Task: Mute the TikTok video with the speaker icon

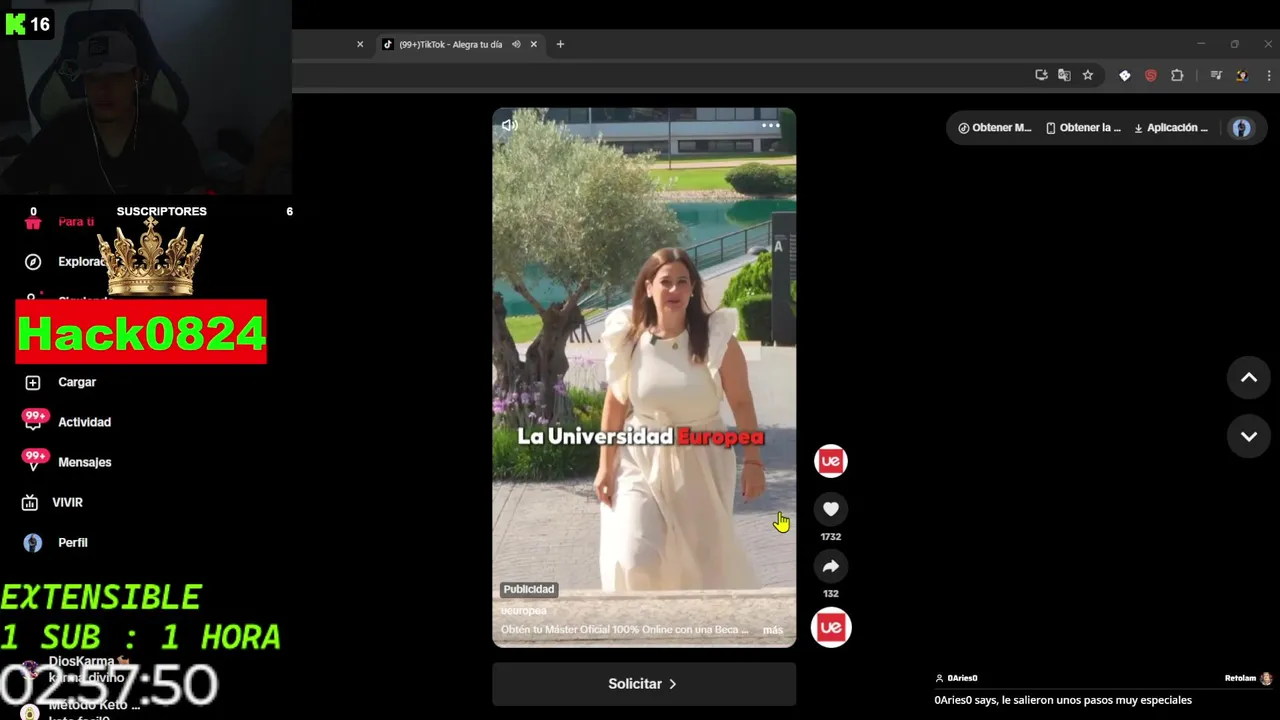Action: (x=509, y=125)
